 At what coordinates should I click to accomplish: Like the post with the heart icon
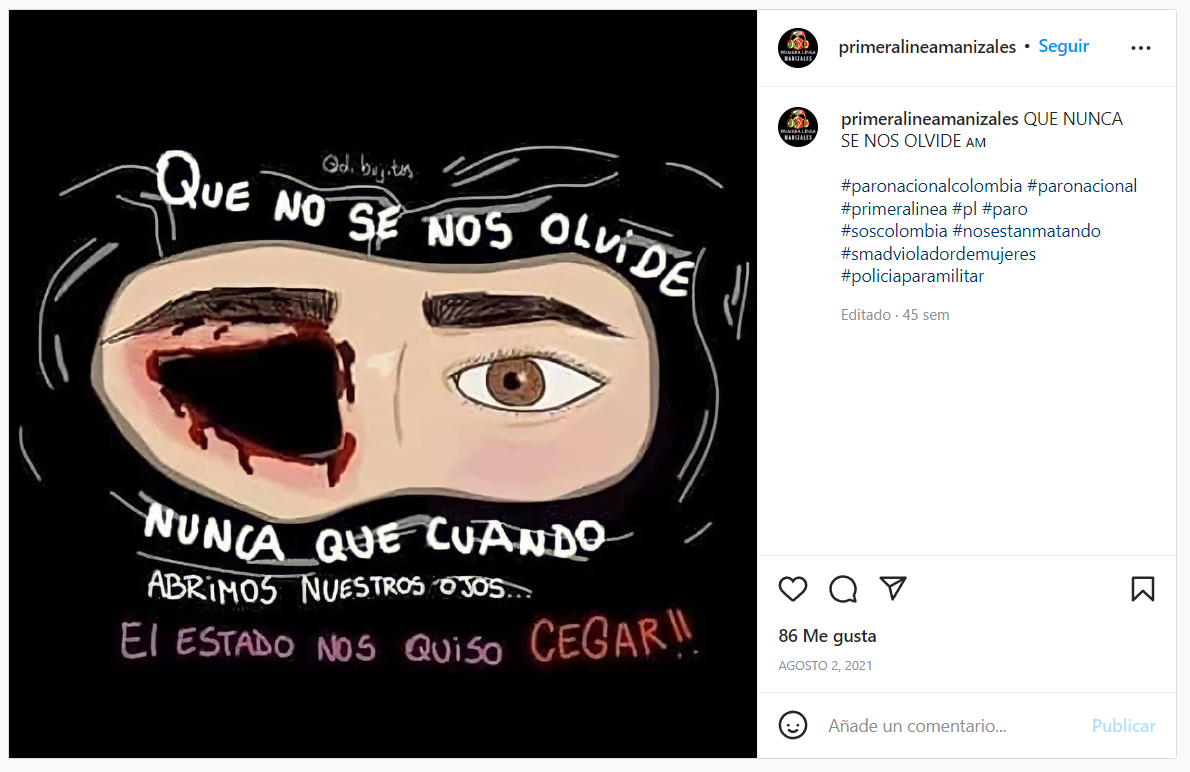click(x=792, y=589)
